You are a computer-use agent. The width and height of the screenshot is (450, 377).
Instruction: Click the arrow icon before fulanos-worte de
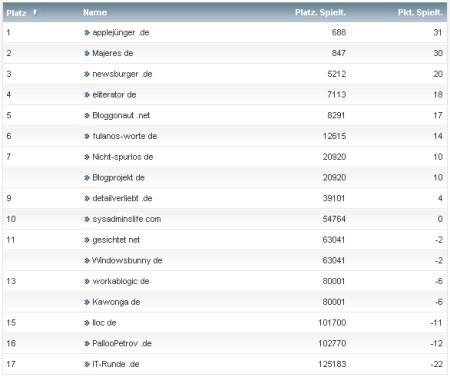[87, 136]
